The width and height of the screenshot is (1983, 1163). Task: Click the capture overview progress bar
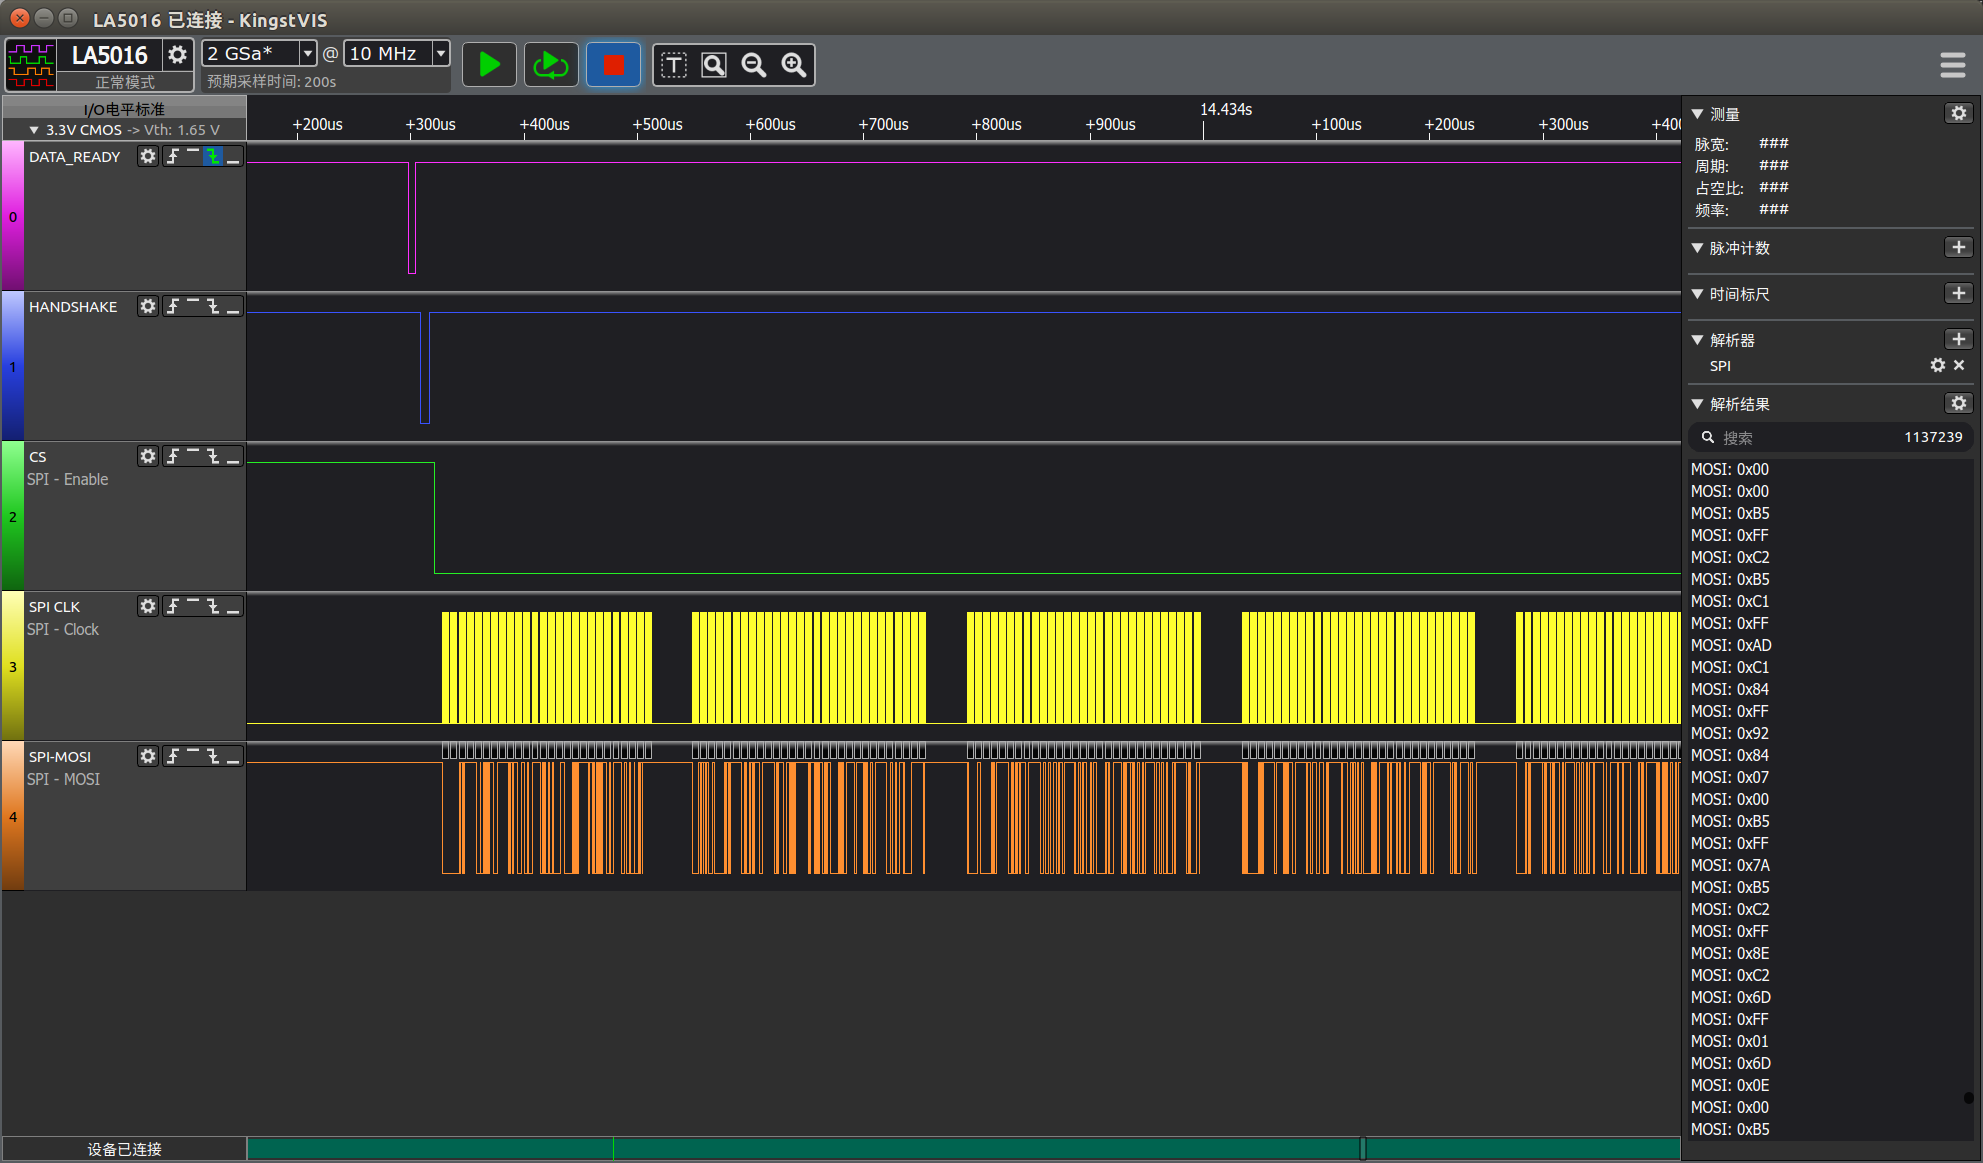point(963,1148)
